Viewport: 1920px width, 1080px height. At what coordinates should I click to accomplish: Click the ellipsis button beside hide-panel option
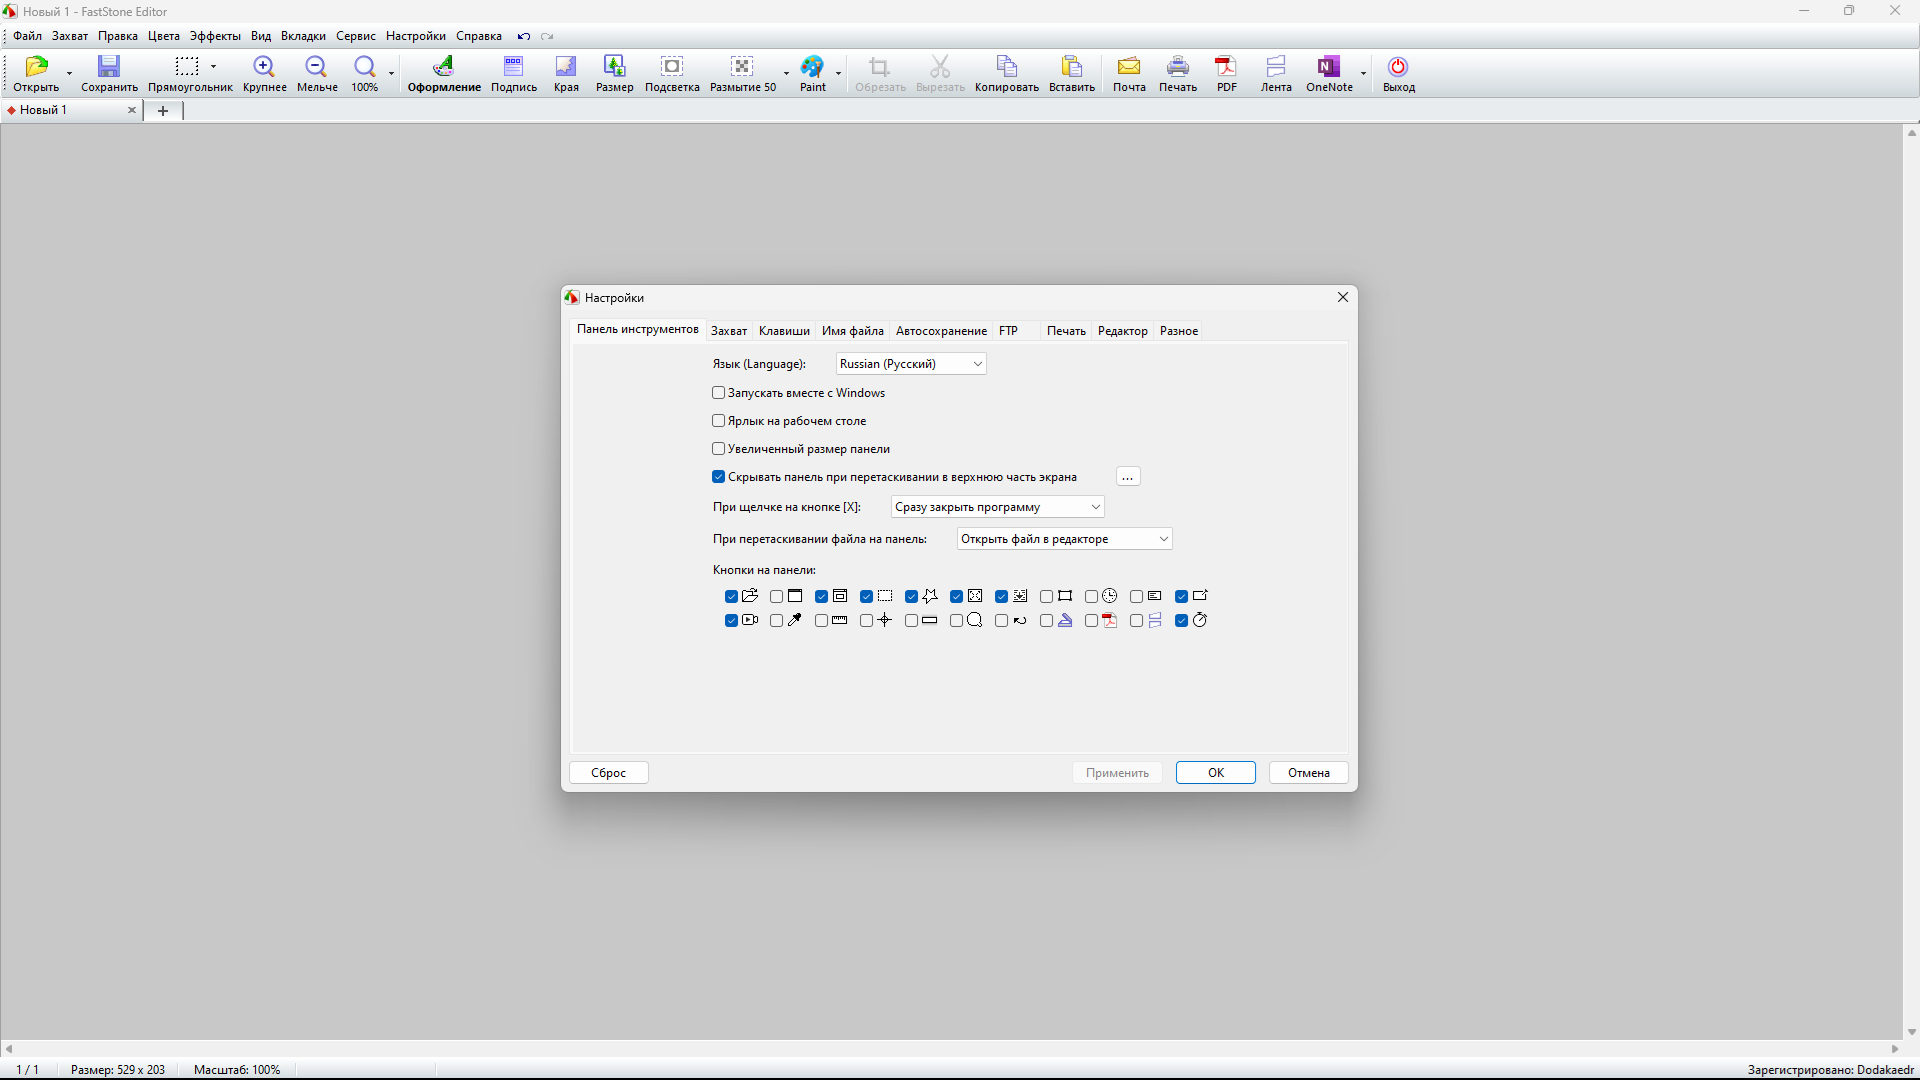point(1128,477)
